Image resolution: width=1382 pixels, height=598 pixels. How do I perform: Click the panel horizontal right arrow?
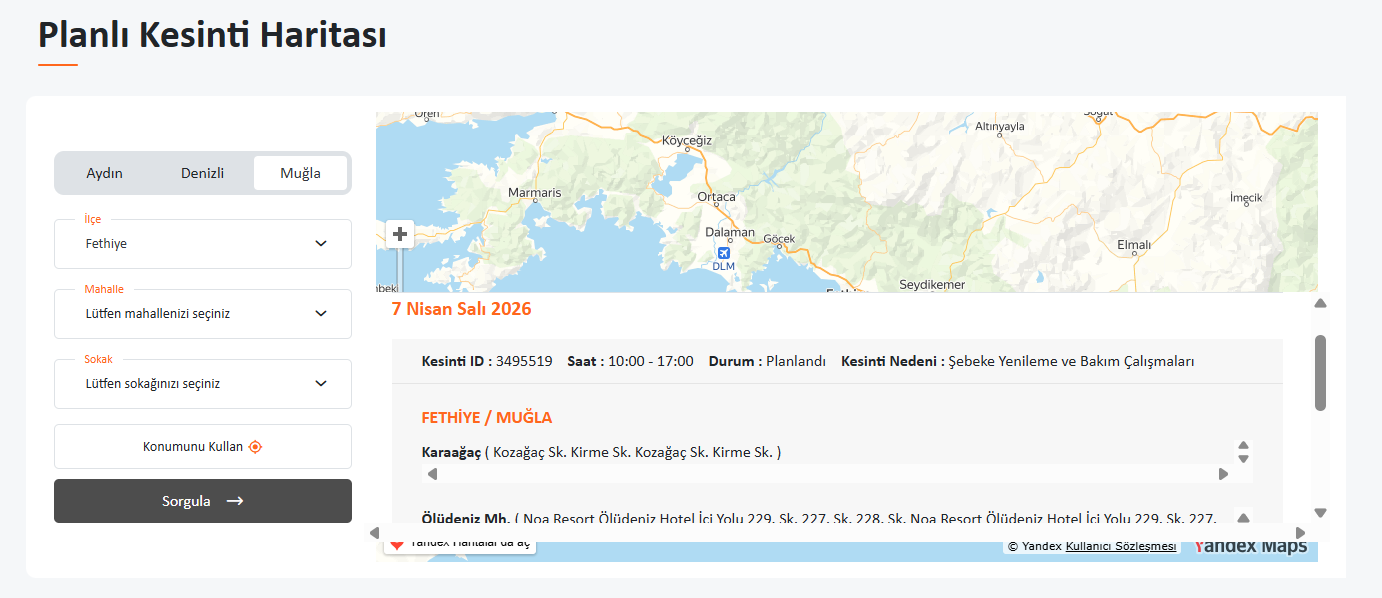point(1300,532)
